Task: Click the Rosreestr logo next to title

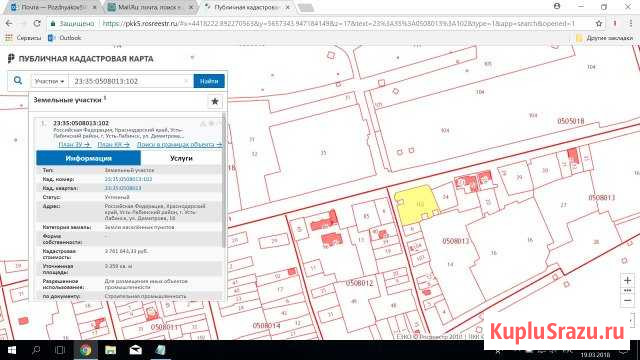Action: tap(11, 59)
